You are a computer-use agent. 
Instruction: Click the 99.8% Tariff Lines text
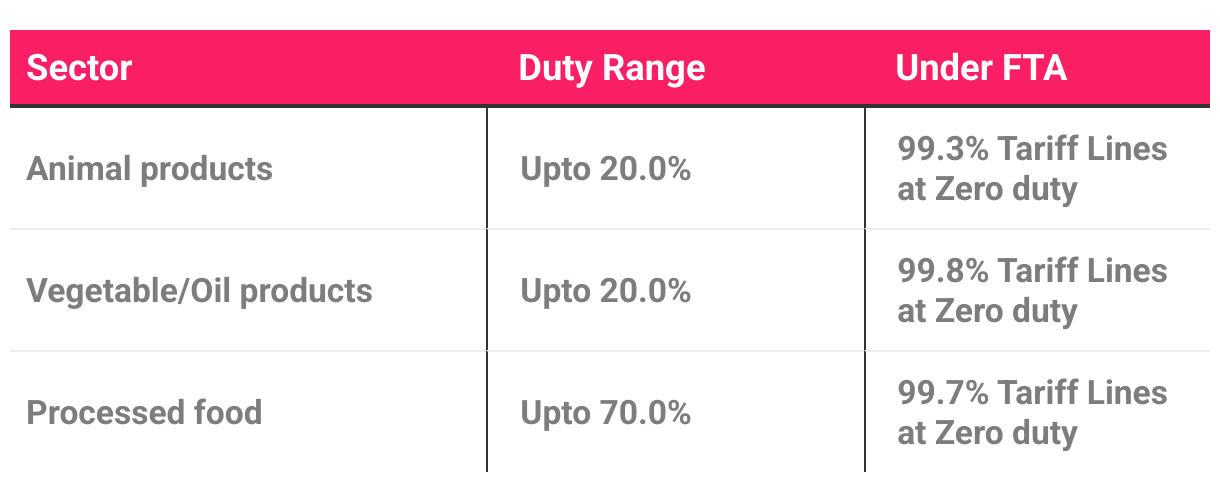pos(1031,271)
